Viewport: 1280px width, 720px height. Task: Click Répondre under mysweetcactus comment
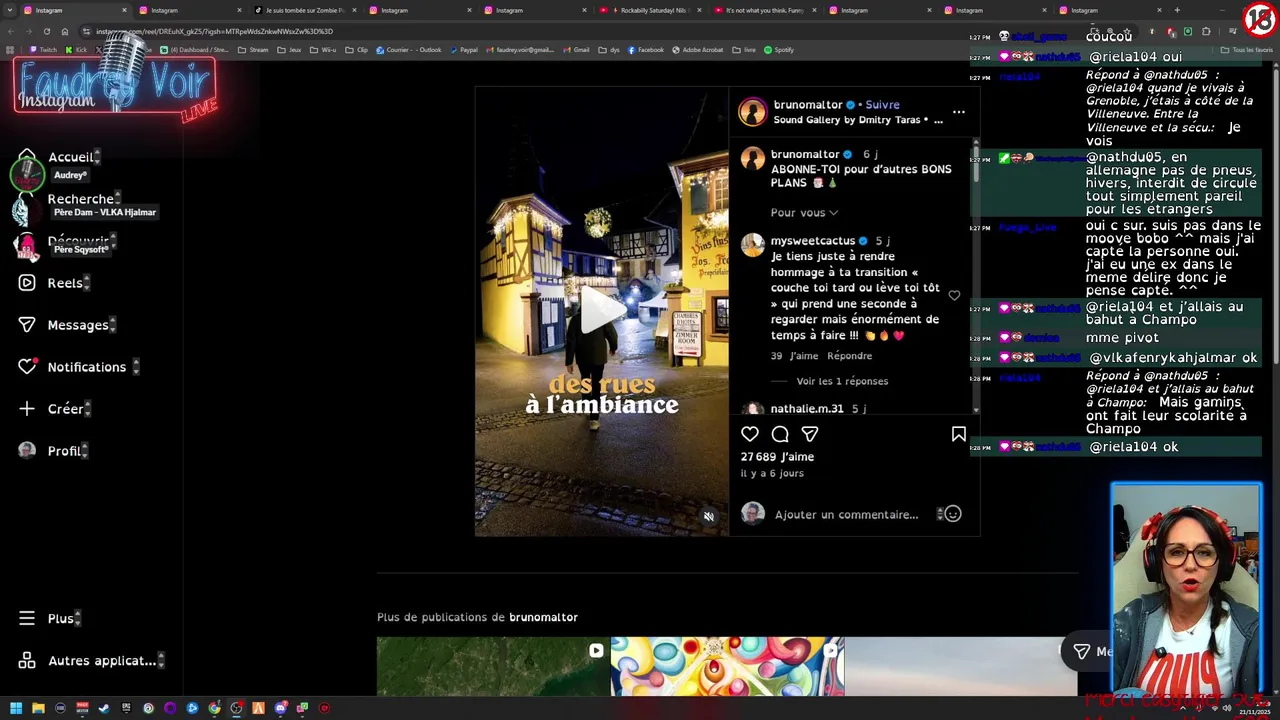tap(850, 356)
